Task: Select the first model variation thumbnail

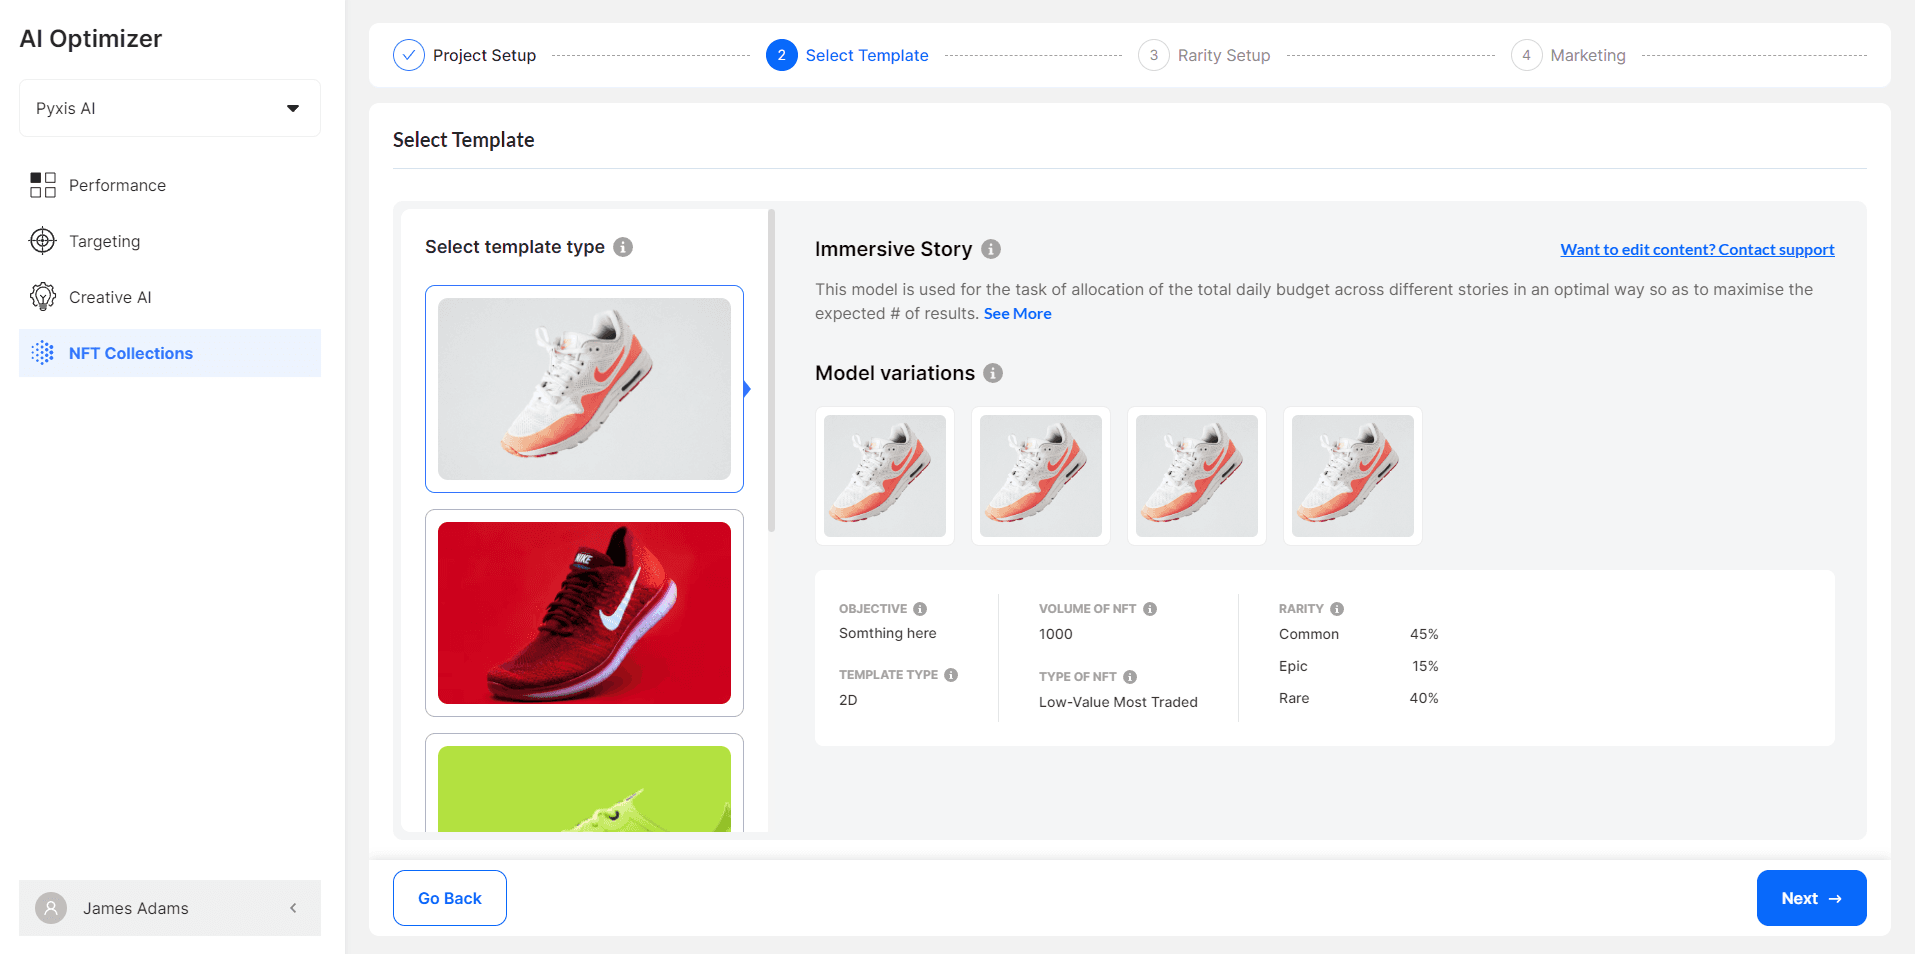Action: (x=885, y=476)
